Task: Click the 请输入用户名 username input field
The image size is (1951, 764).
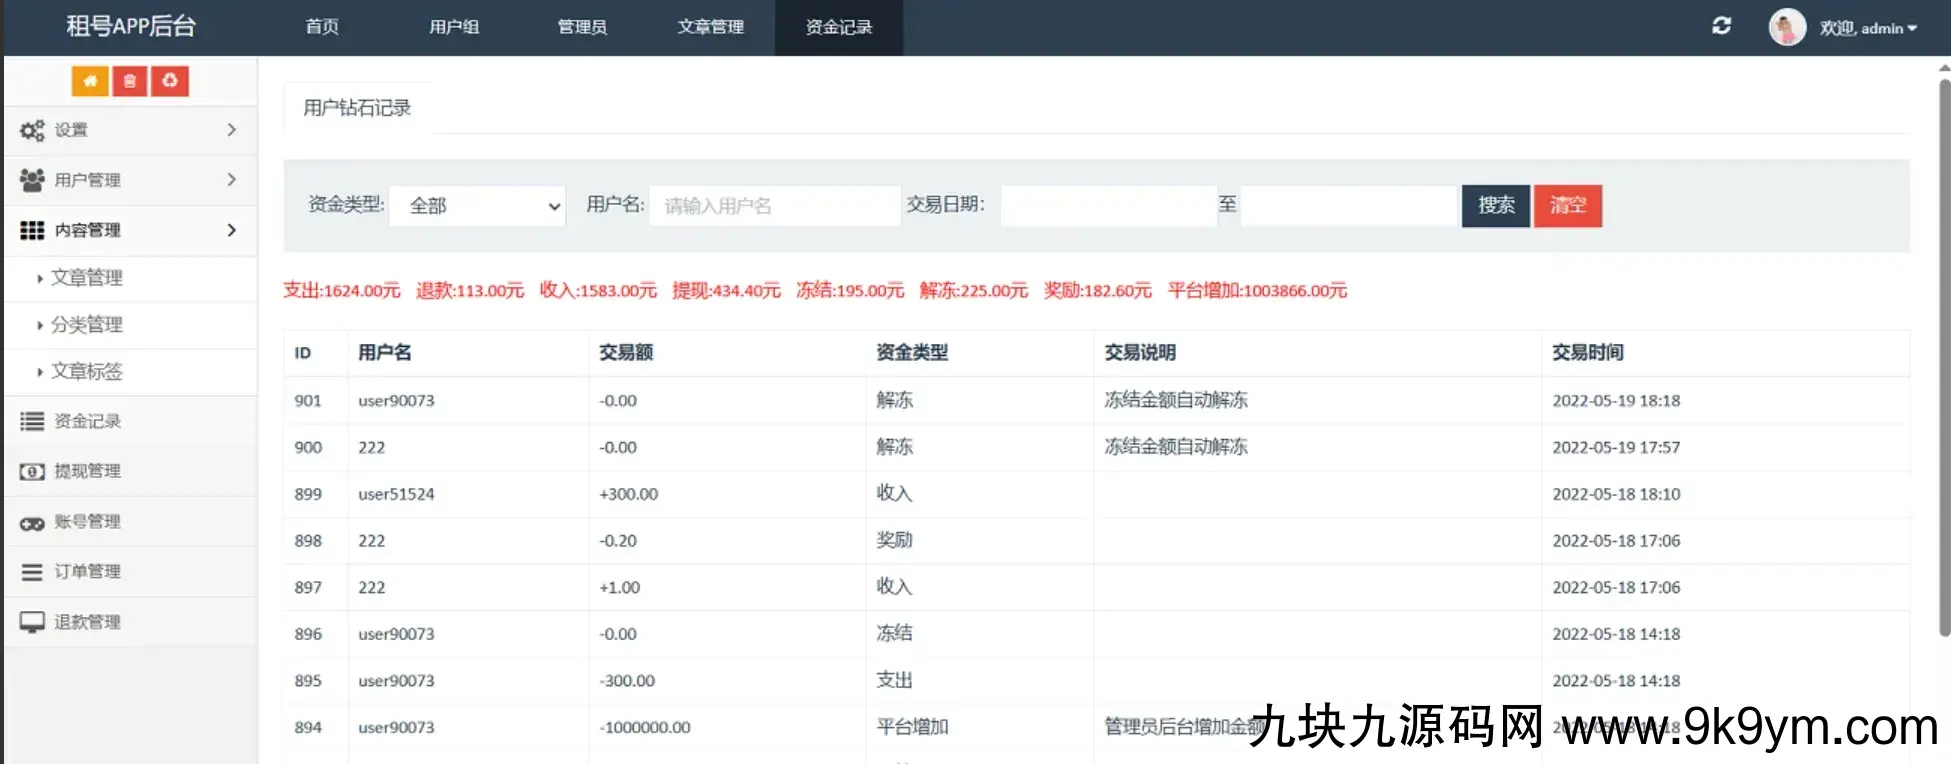Action: click(774, 206)
